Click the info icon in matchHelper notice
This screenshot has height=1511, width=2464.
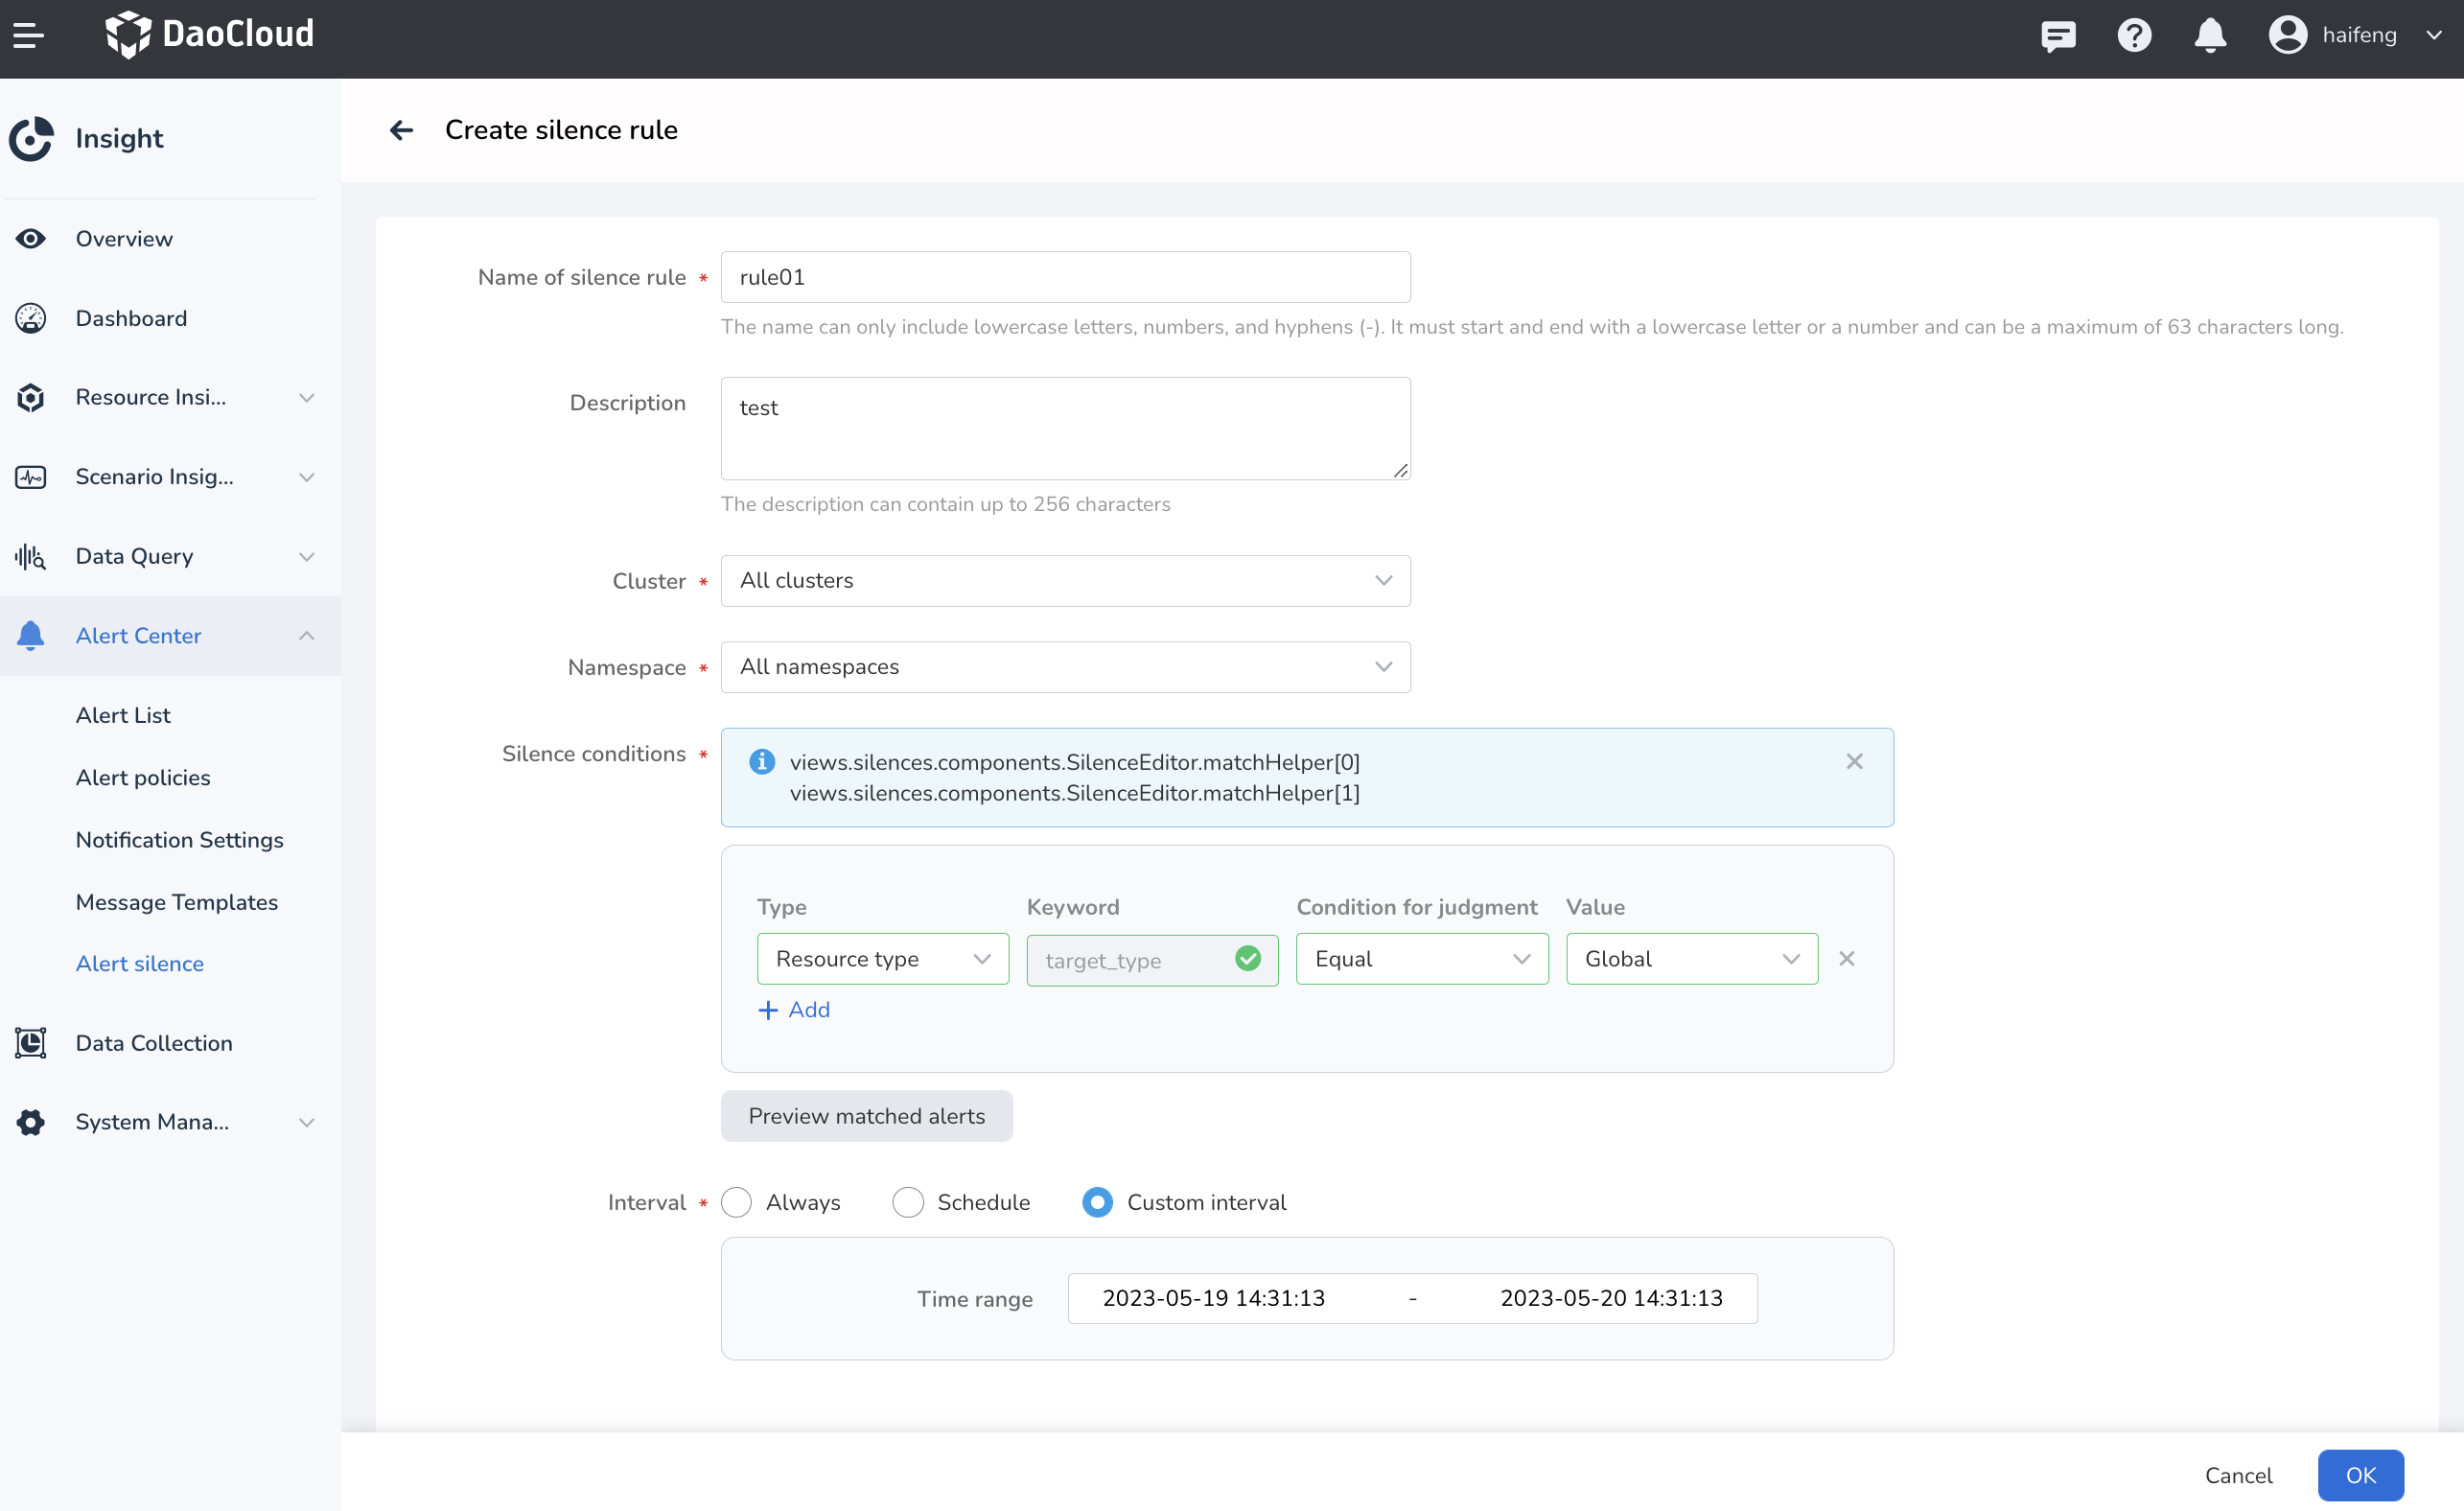(x=762, y=762)
